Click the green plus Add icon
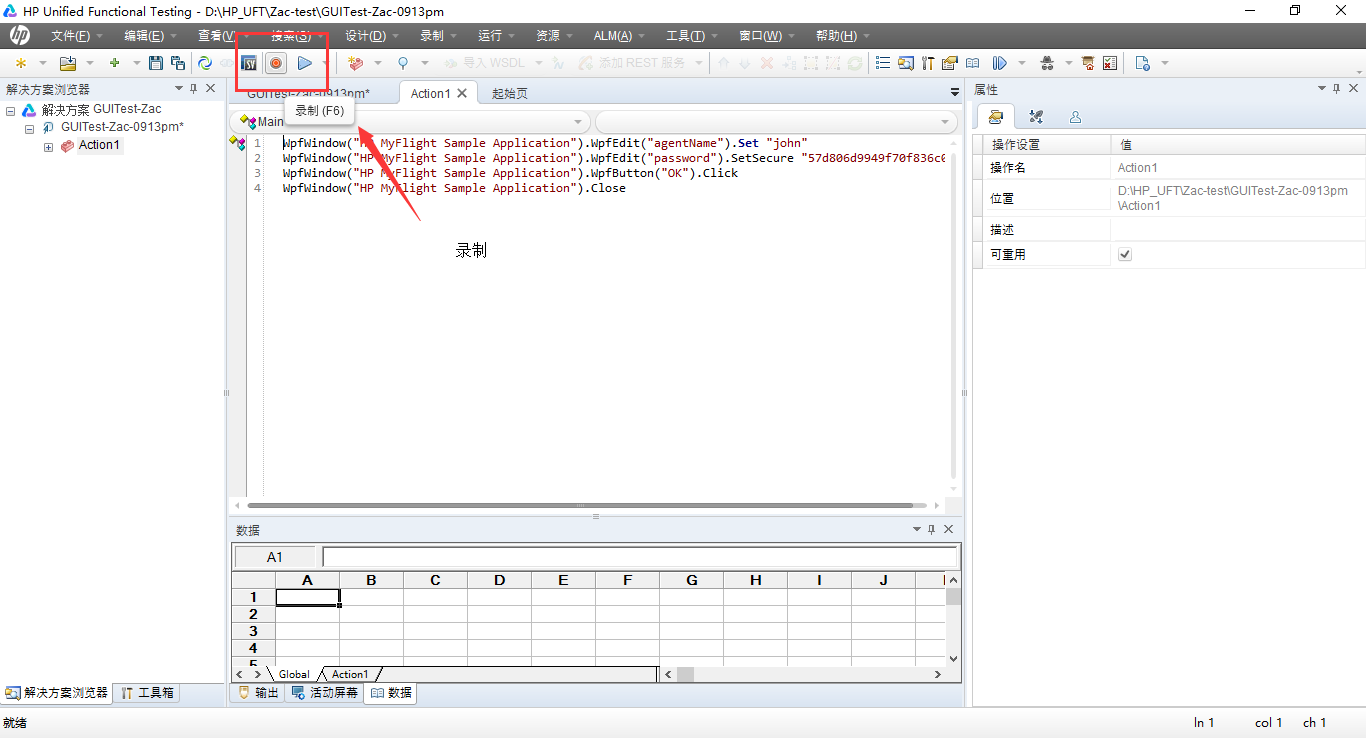This screenshot has height=738, width=1366. click(115, 63)
